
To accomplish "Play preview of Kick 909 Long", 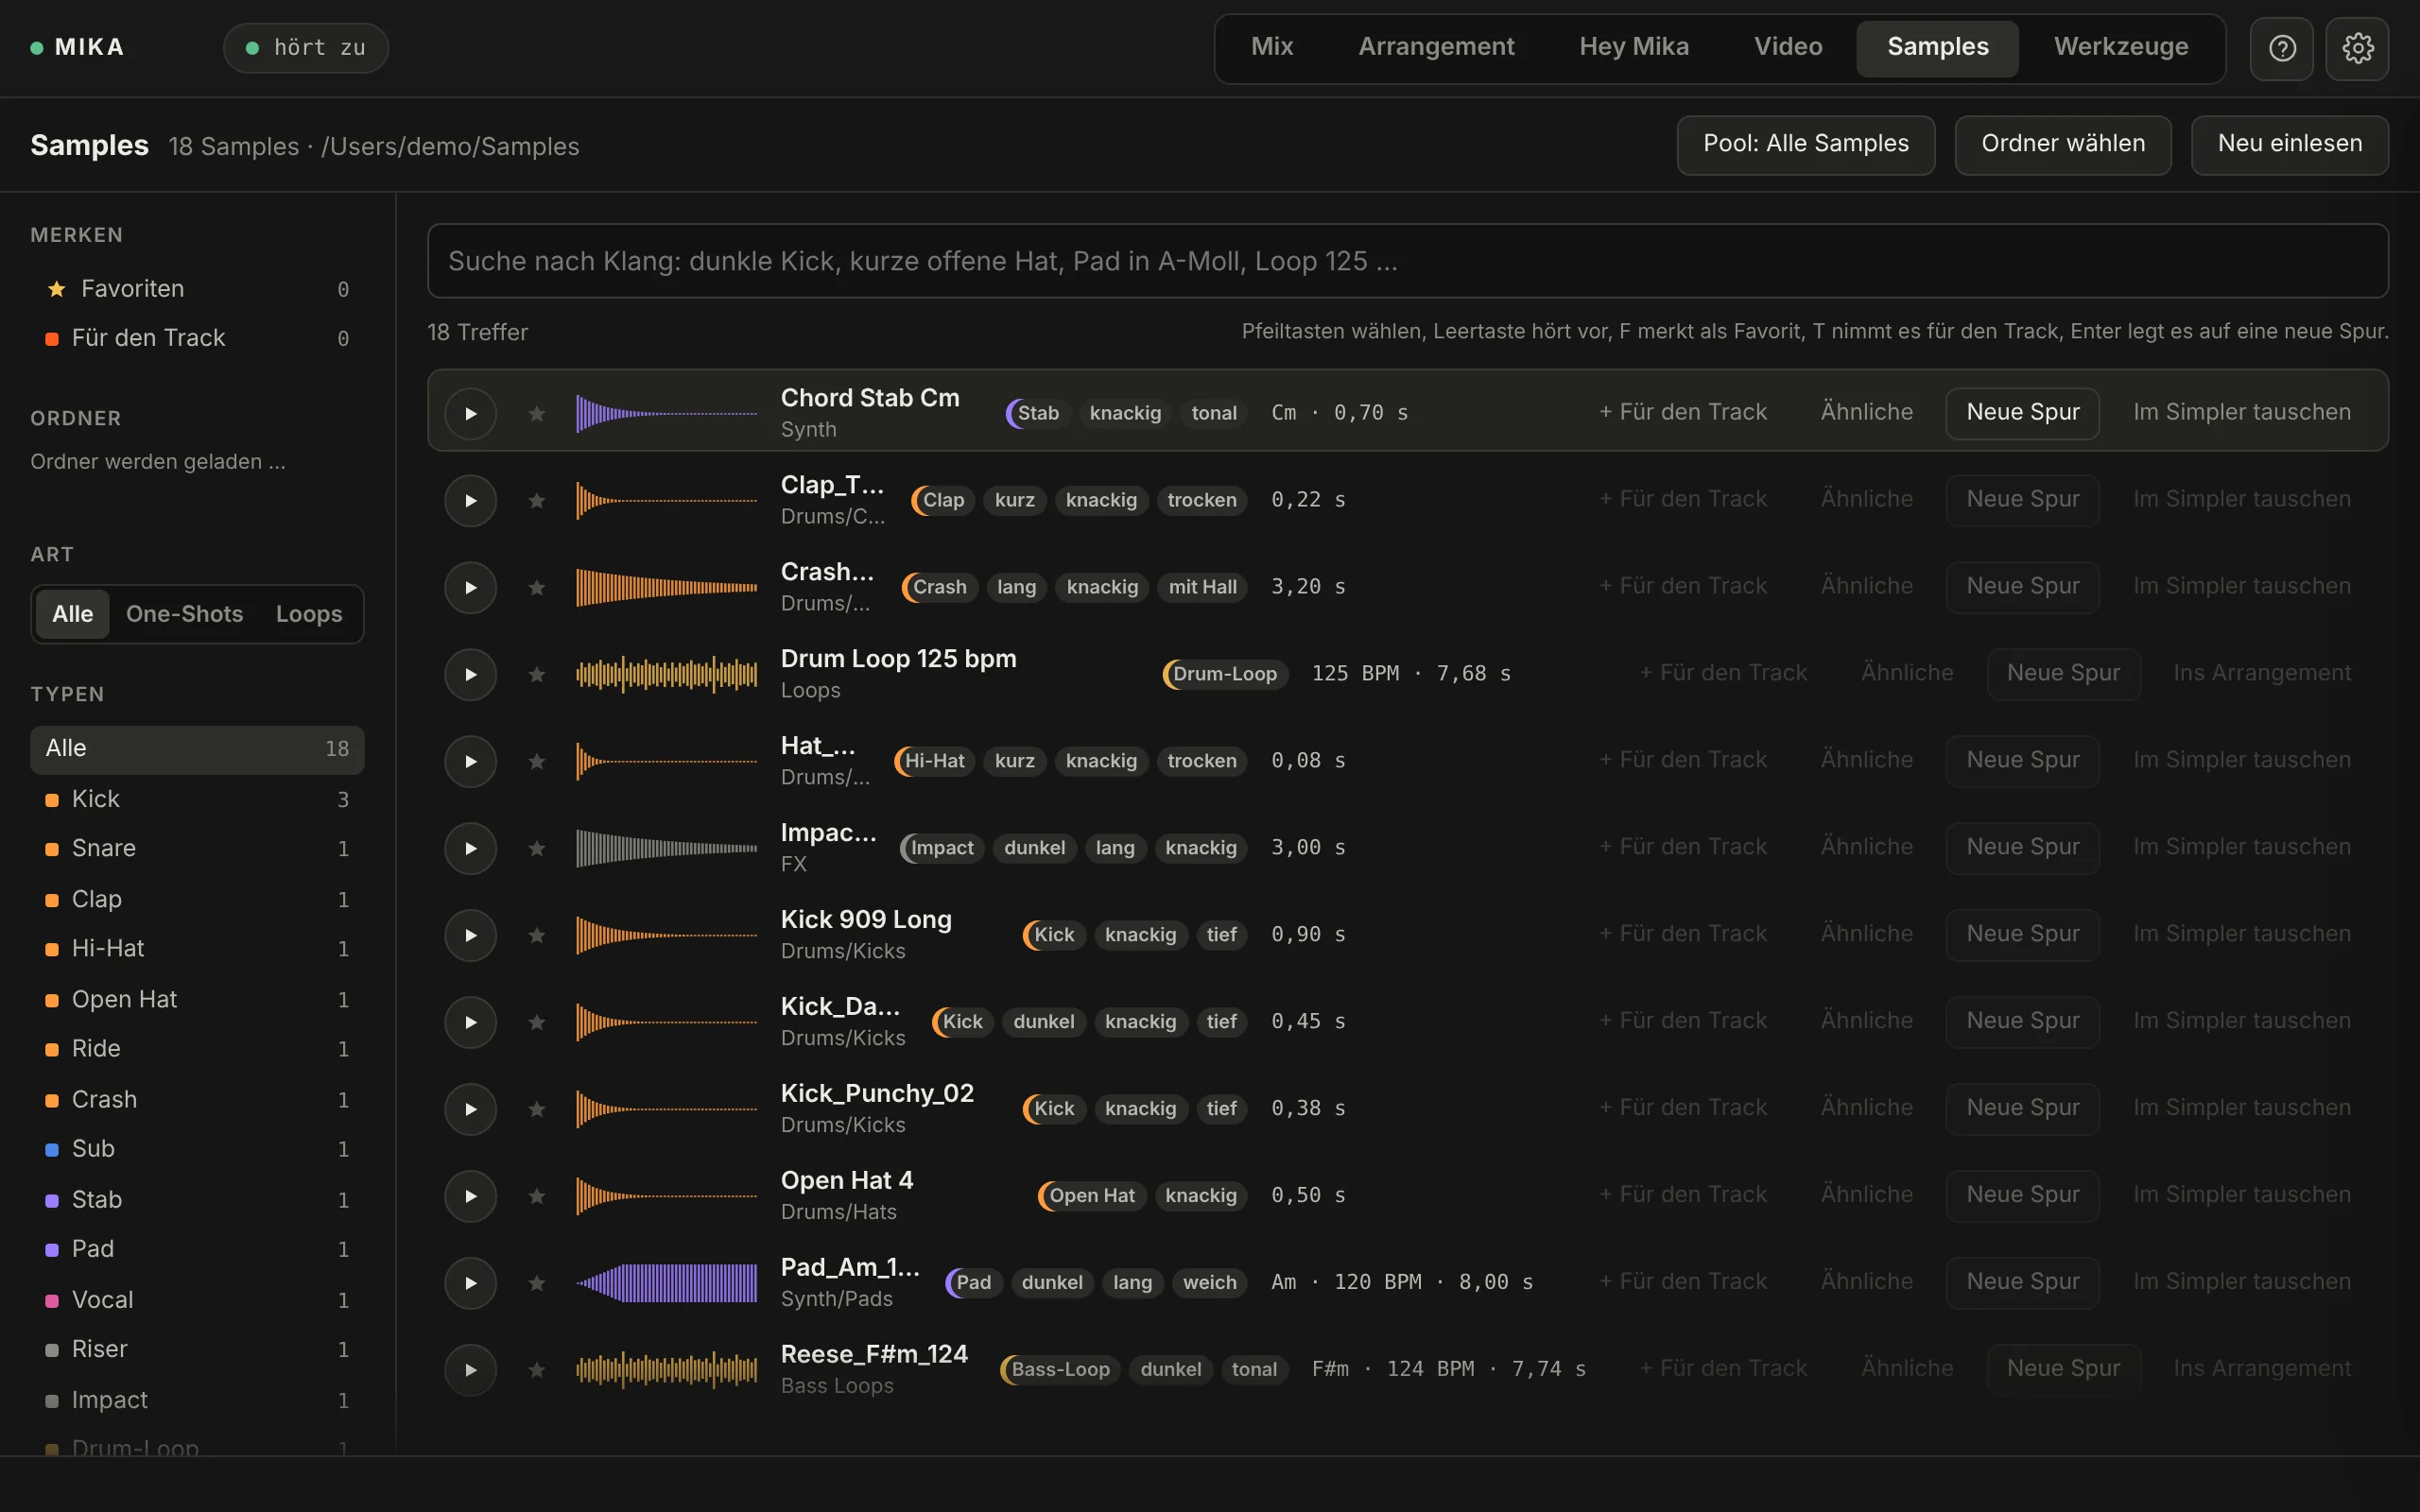I will (471, 935).
